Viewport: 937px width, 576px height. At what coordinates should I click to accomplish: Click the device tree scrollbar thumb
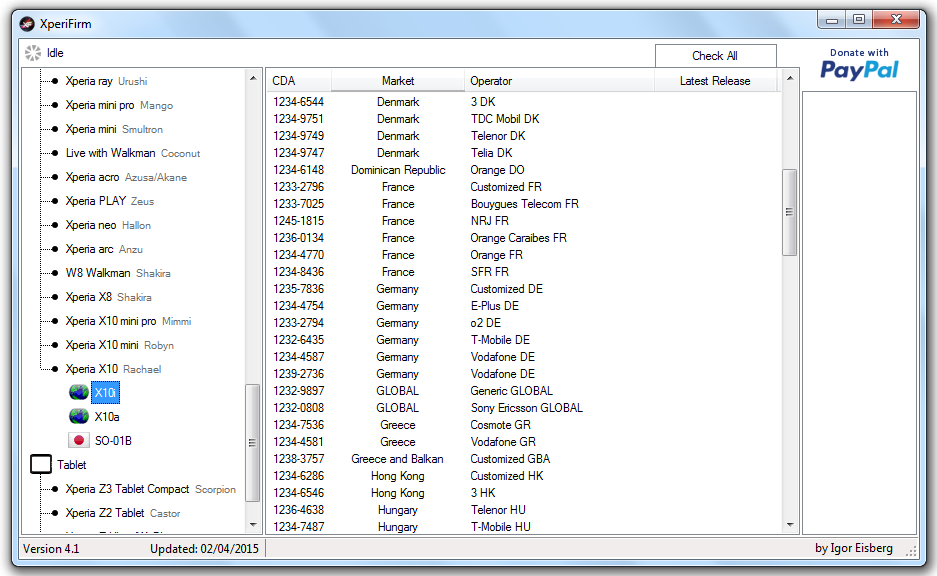(253, 443)
